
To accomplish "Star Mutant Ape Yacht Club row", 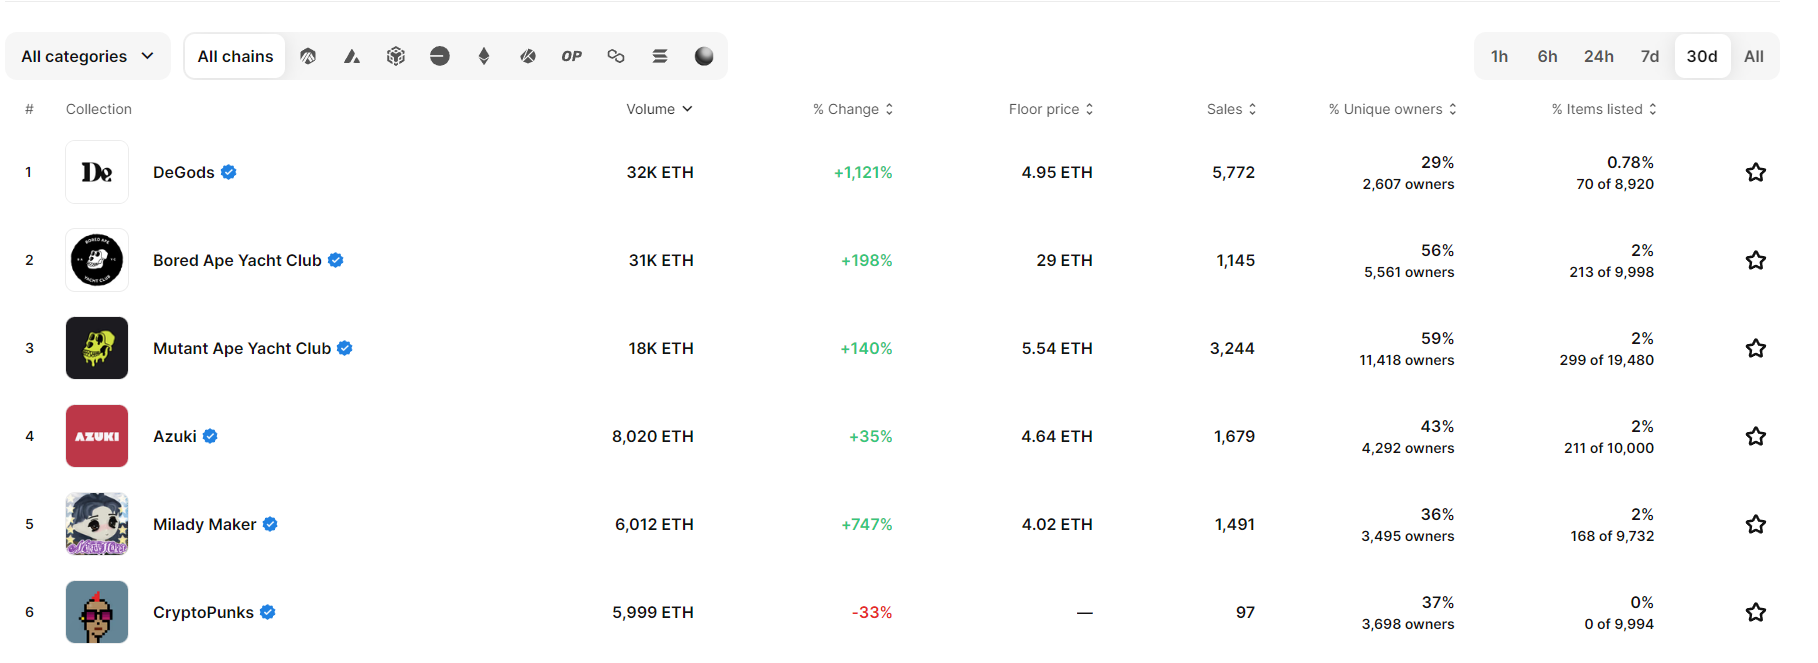I will (x=1755, y=348).
